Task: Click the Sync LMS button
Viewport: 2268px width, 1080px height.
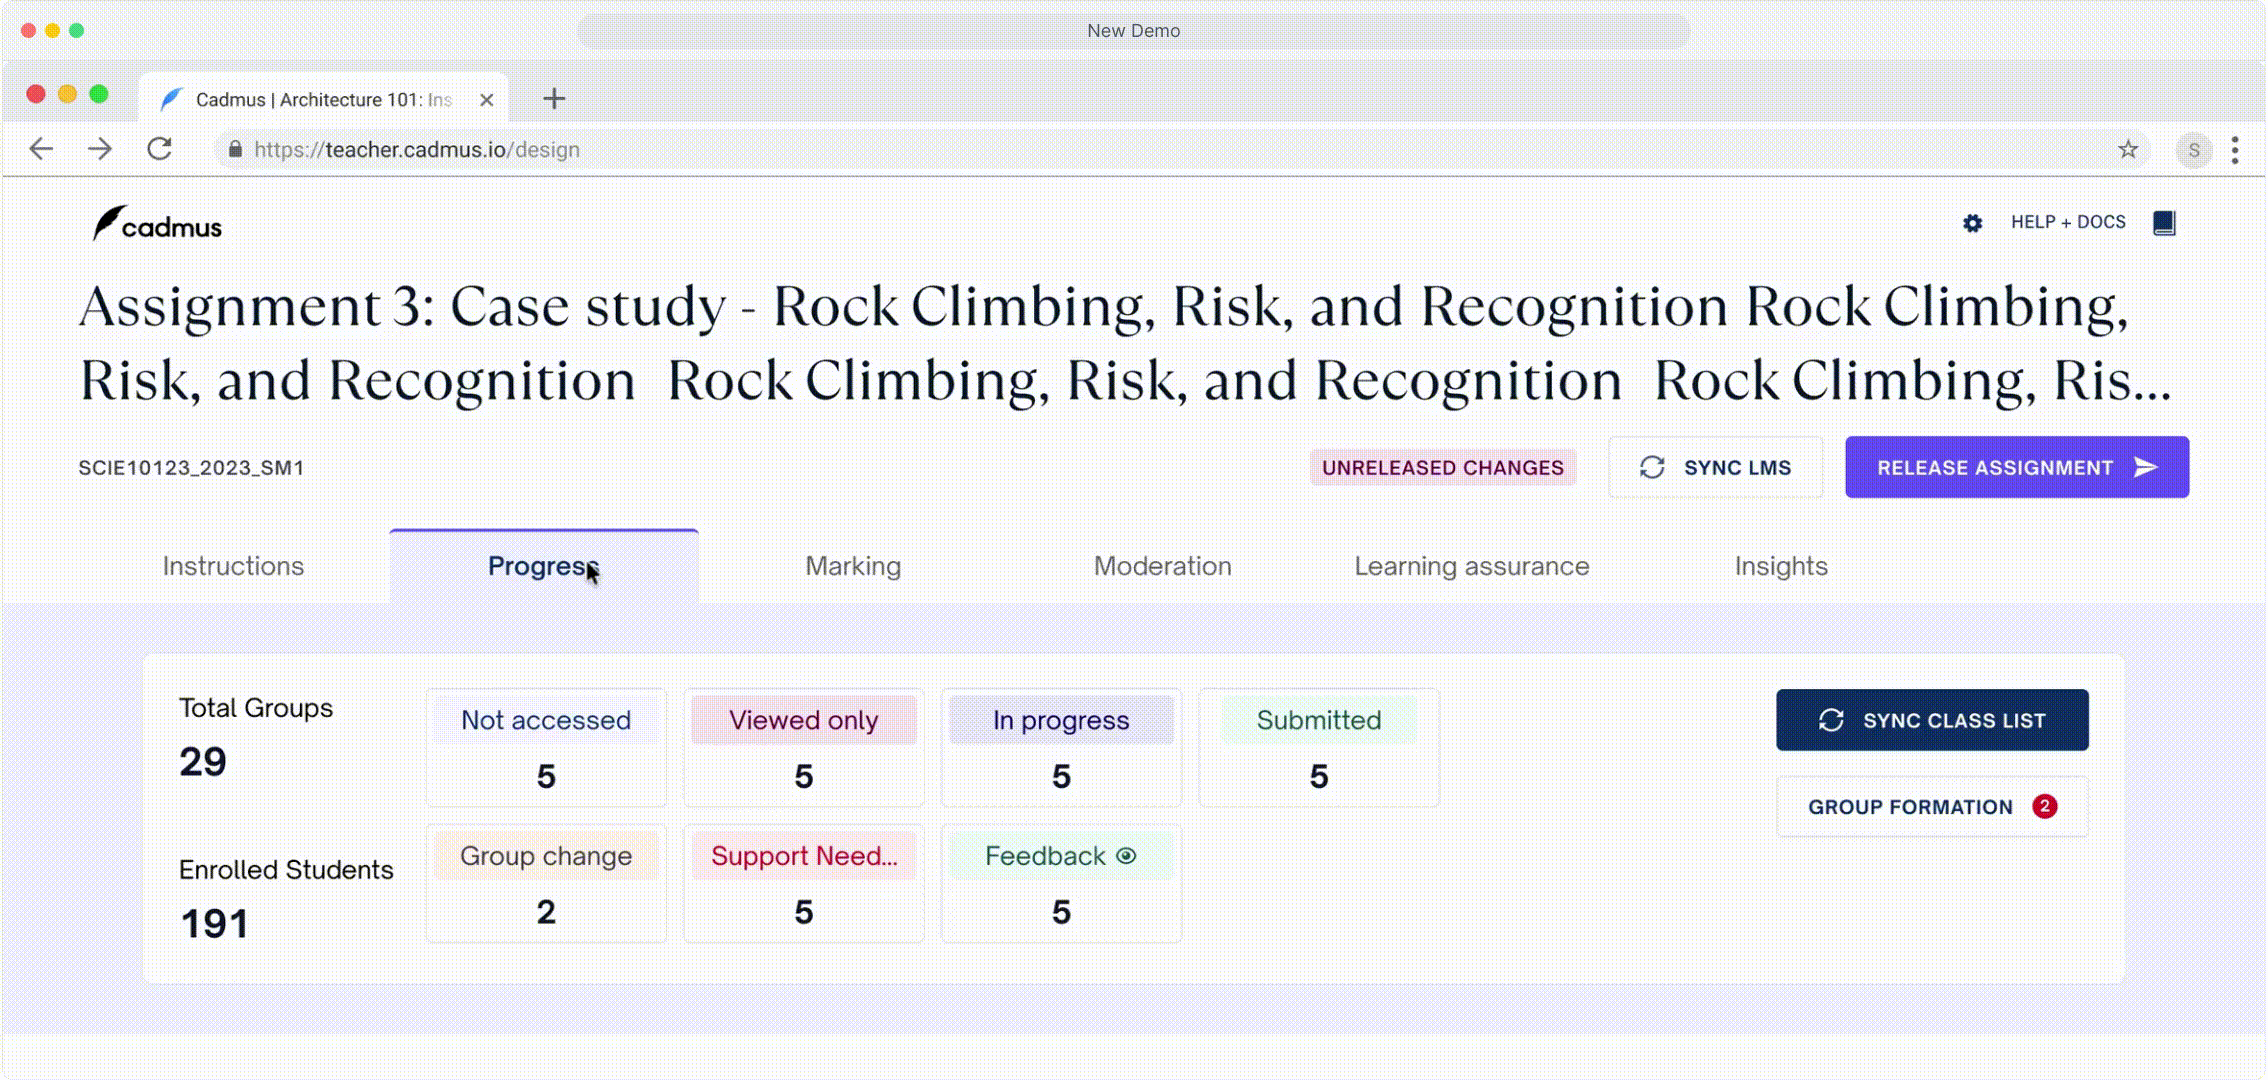Action: (1715, 467)
